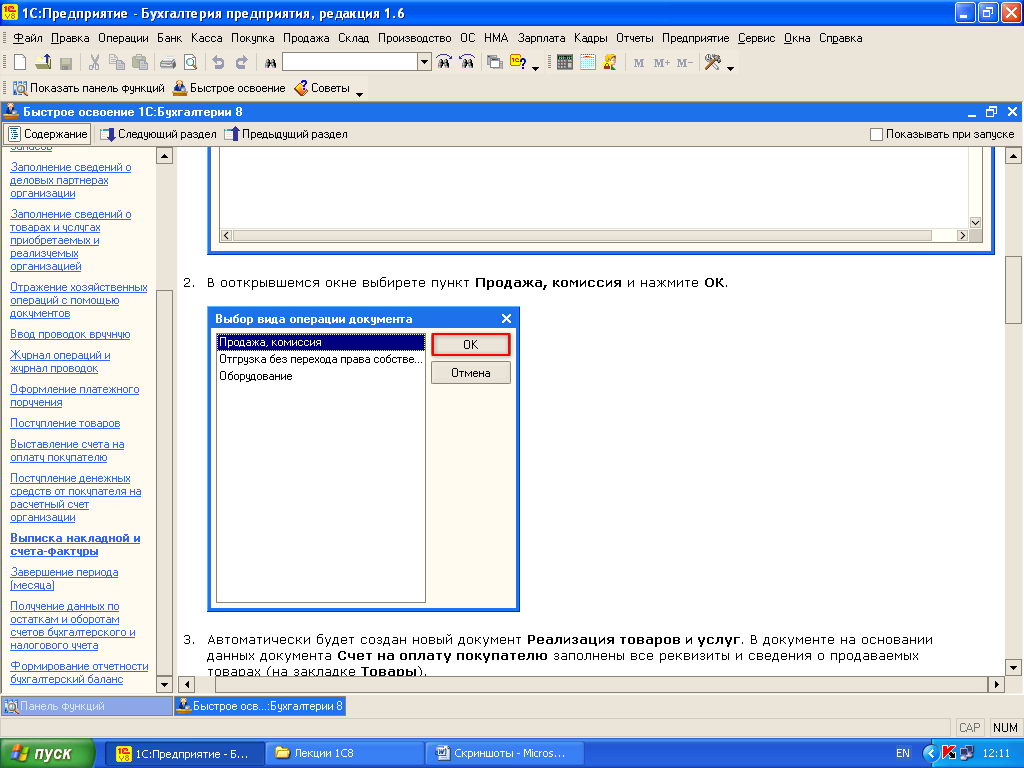Screen dimensions: 1024x768
Task: Open link Выставление счета на оплату покупателю
Action: (67, 451)
